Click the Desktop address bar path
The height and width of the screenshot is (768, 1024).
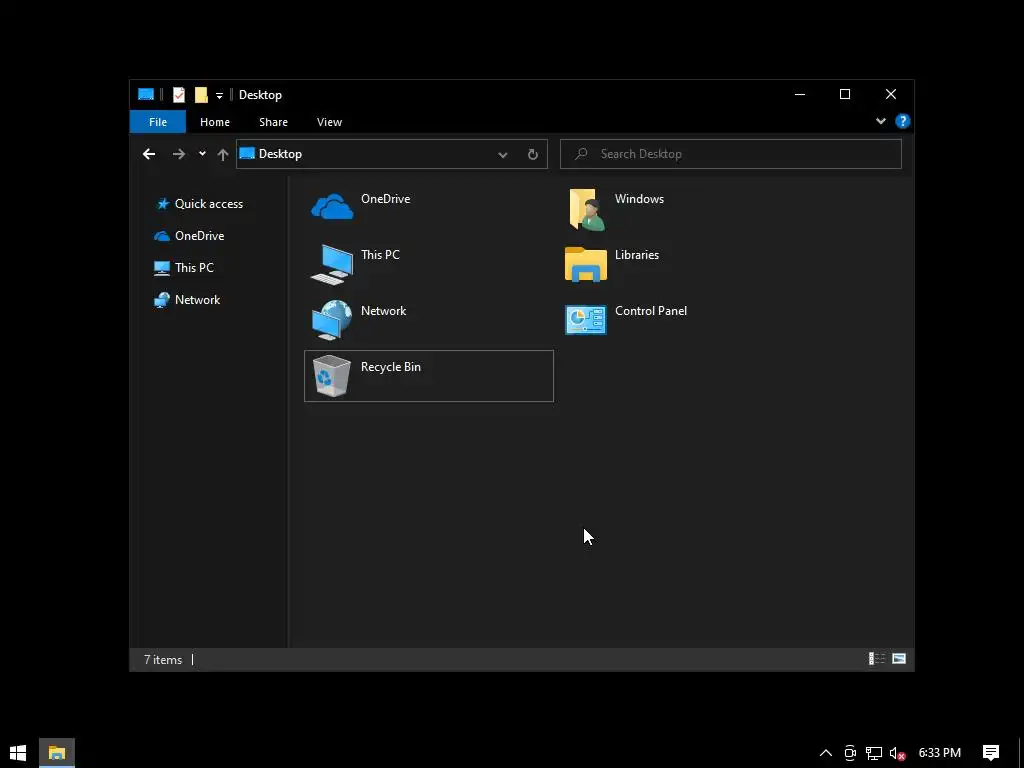[280, 154]
